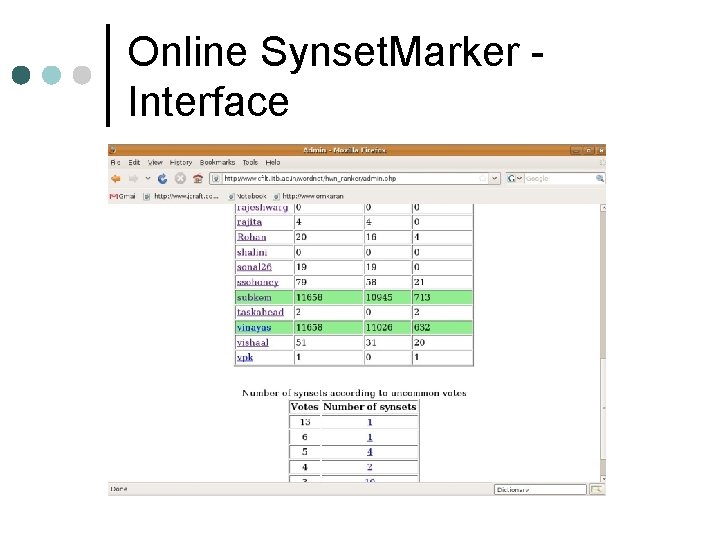Expand the URL bar history dropdown
Viewport: 720px width, 540px height.
[494, 178]
